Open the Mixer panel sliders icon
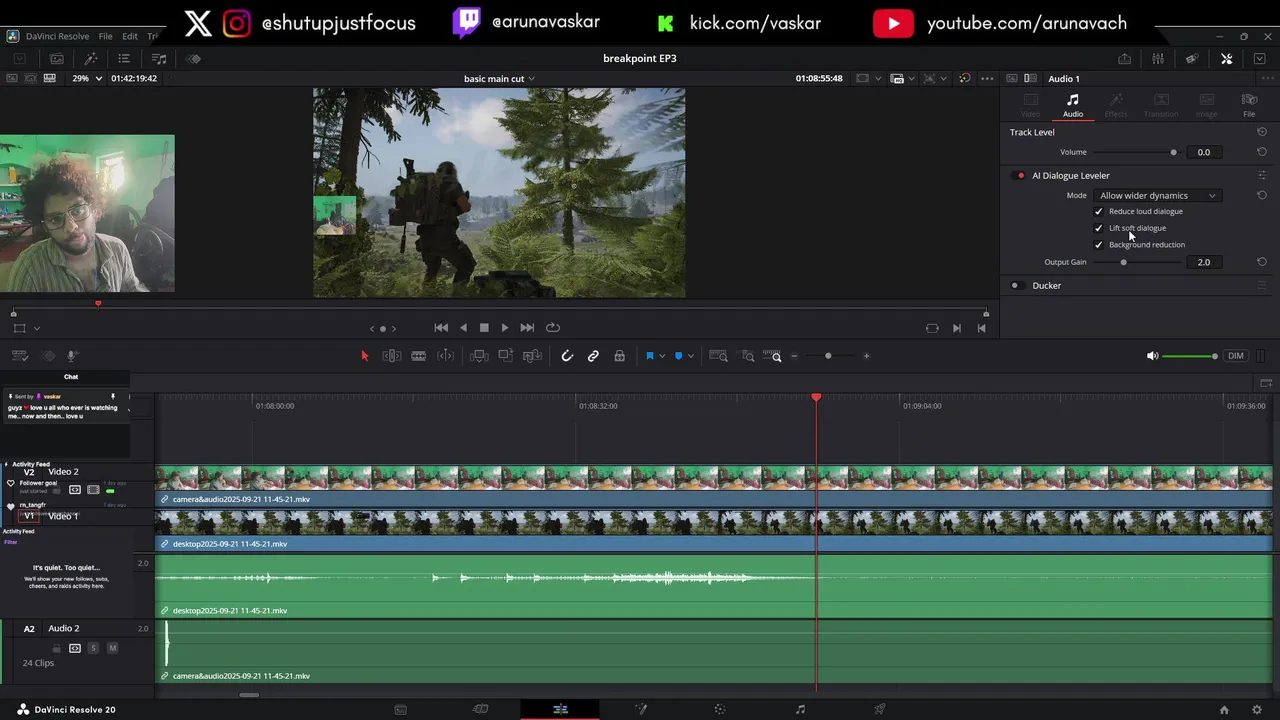1280x720 pixels. 1158,59
